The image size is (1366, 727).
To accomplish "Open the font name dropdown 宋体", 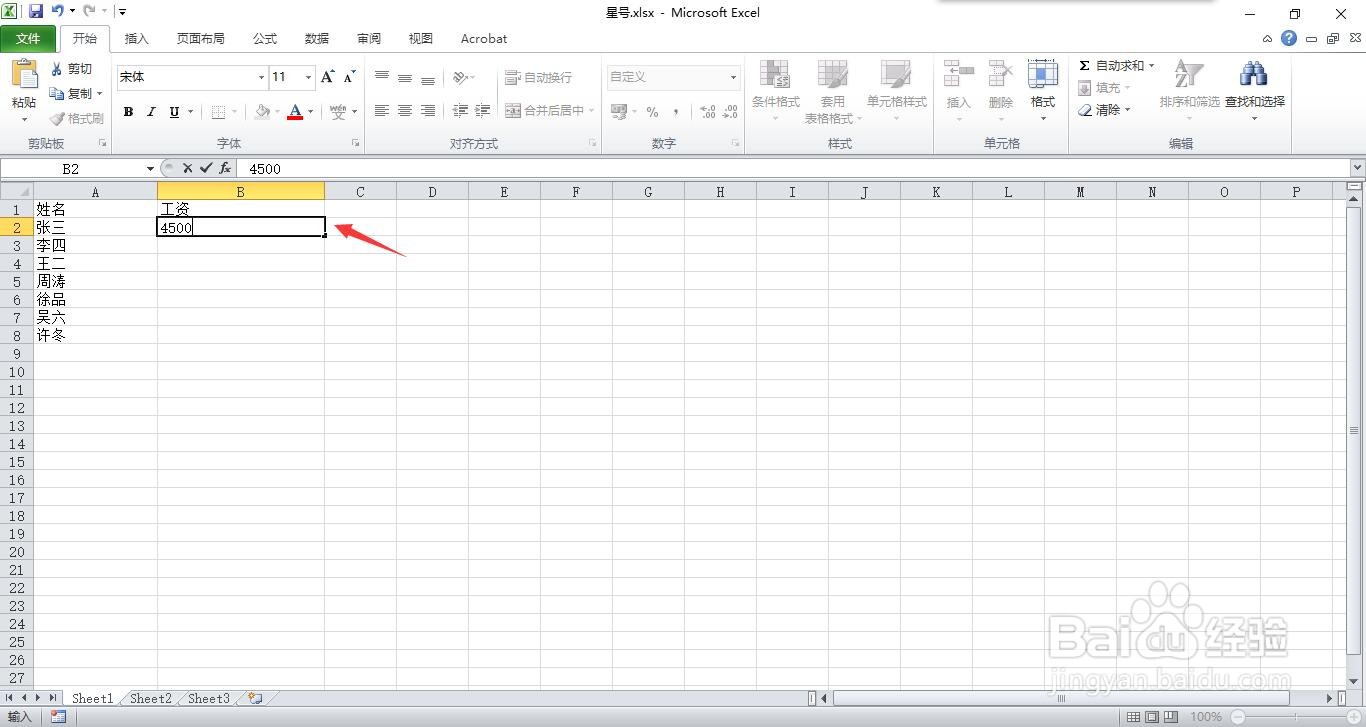I will [262, 77].
